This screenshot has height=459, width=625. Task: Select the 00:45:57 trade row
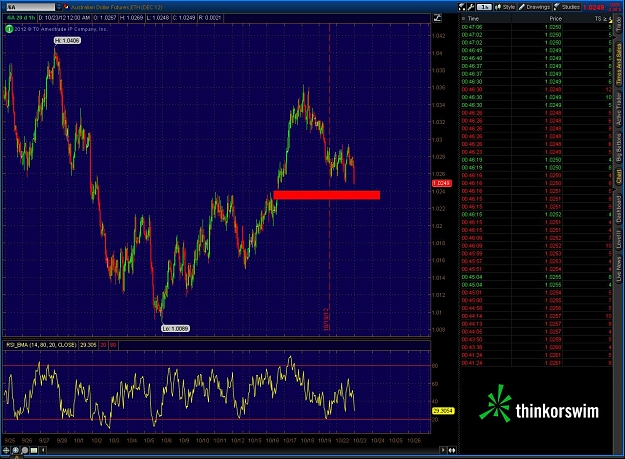[537, 261]
